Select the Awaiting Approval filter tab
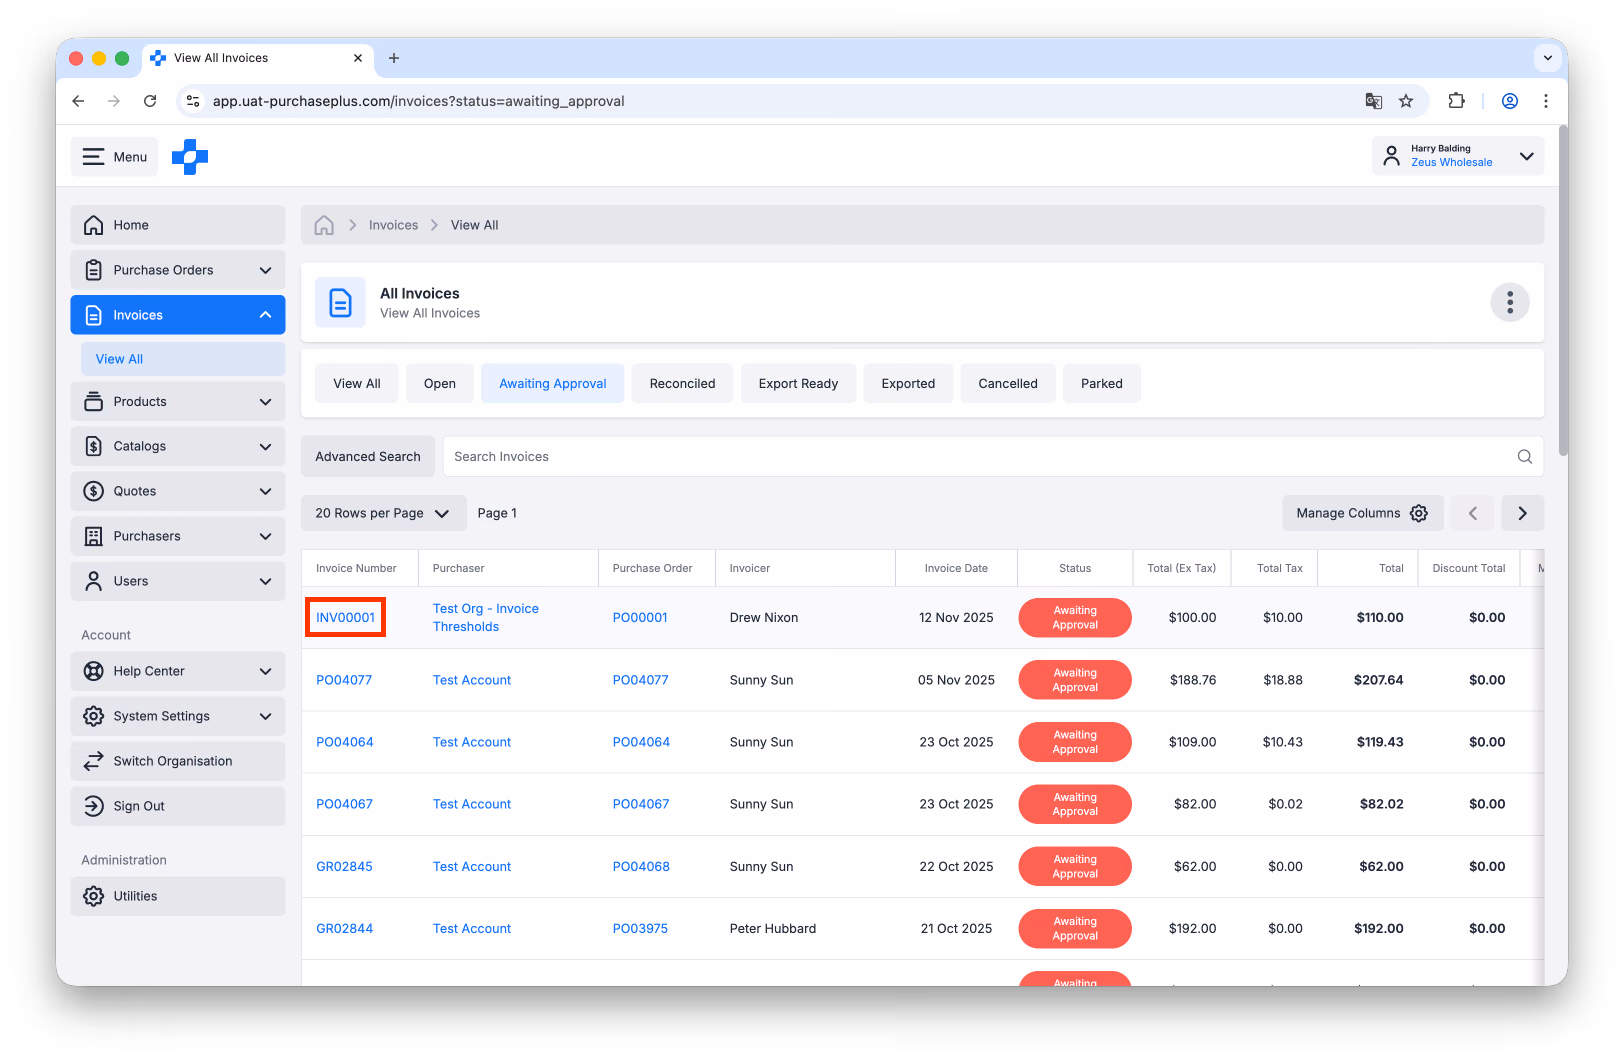This screenshot has width=1624, height=1060. tap(553, 384)
